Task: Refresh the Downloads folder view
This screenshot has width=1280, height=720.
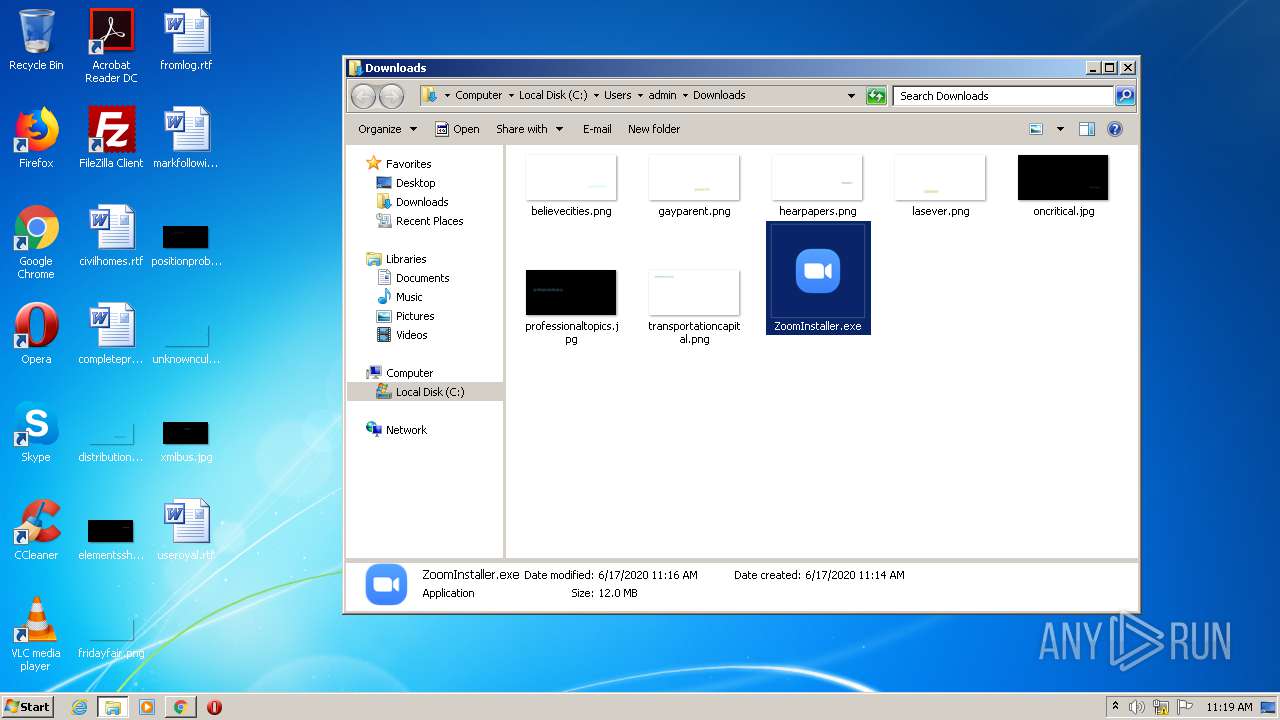Action: tap(876, 96)
